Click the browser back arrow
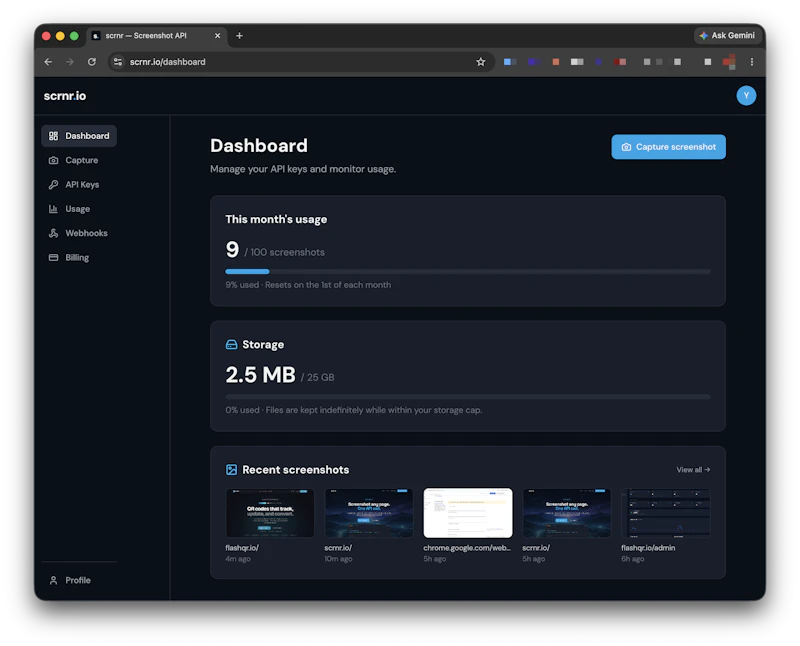Image resolution: width=800 pixels, height=646 pixels. pos(48,62)
